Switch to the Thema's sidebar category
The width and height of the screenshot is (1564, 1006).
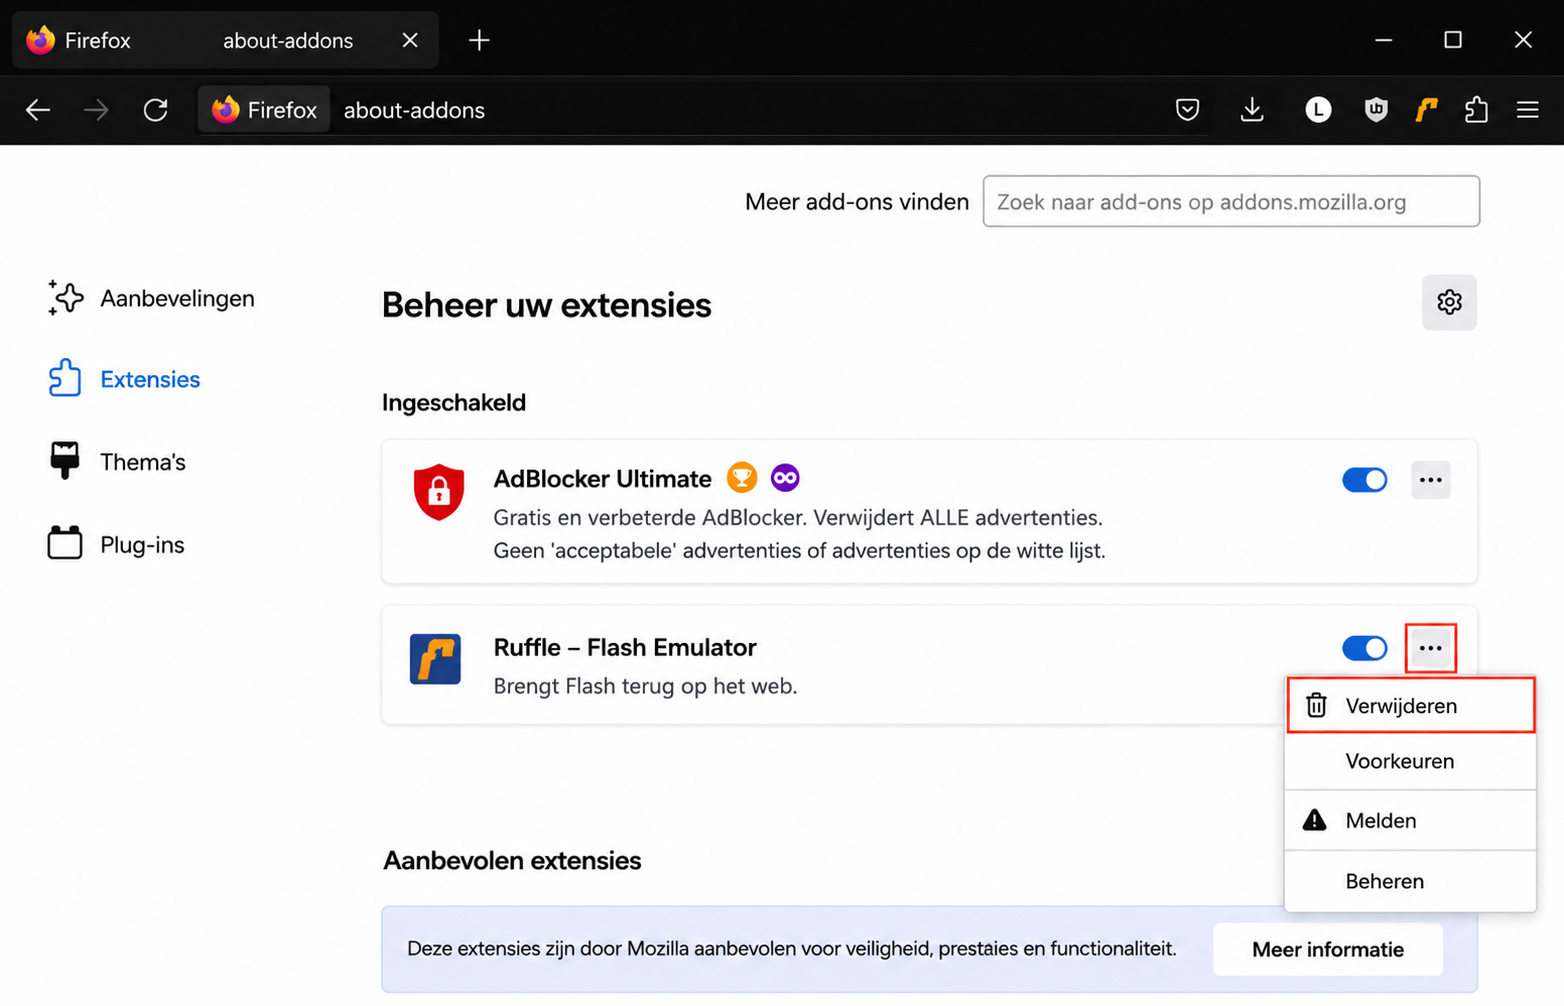click(x=117, y=461)
